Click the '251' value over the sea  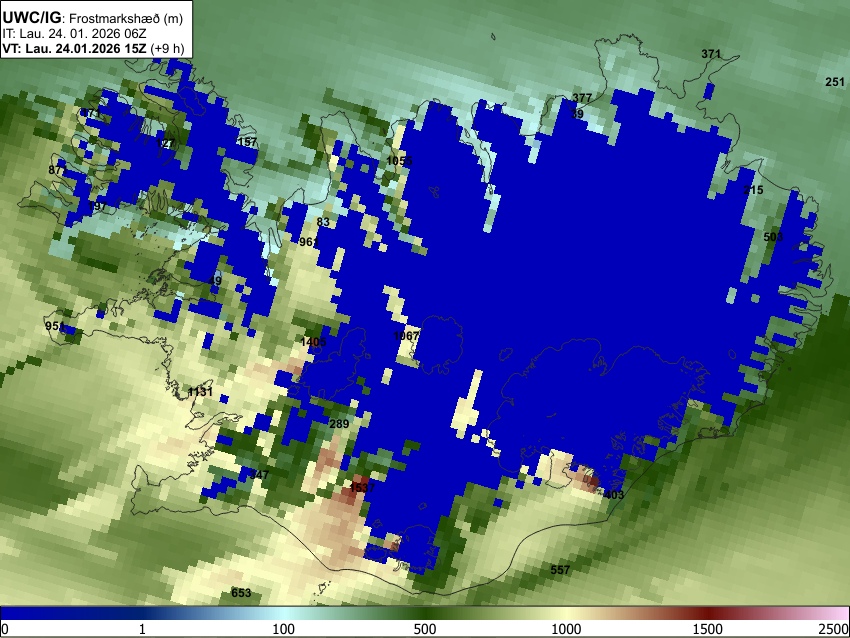(x=835, y=82)
